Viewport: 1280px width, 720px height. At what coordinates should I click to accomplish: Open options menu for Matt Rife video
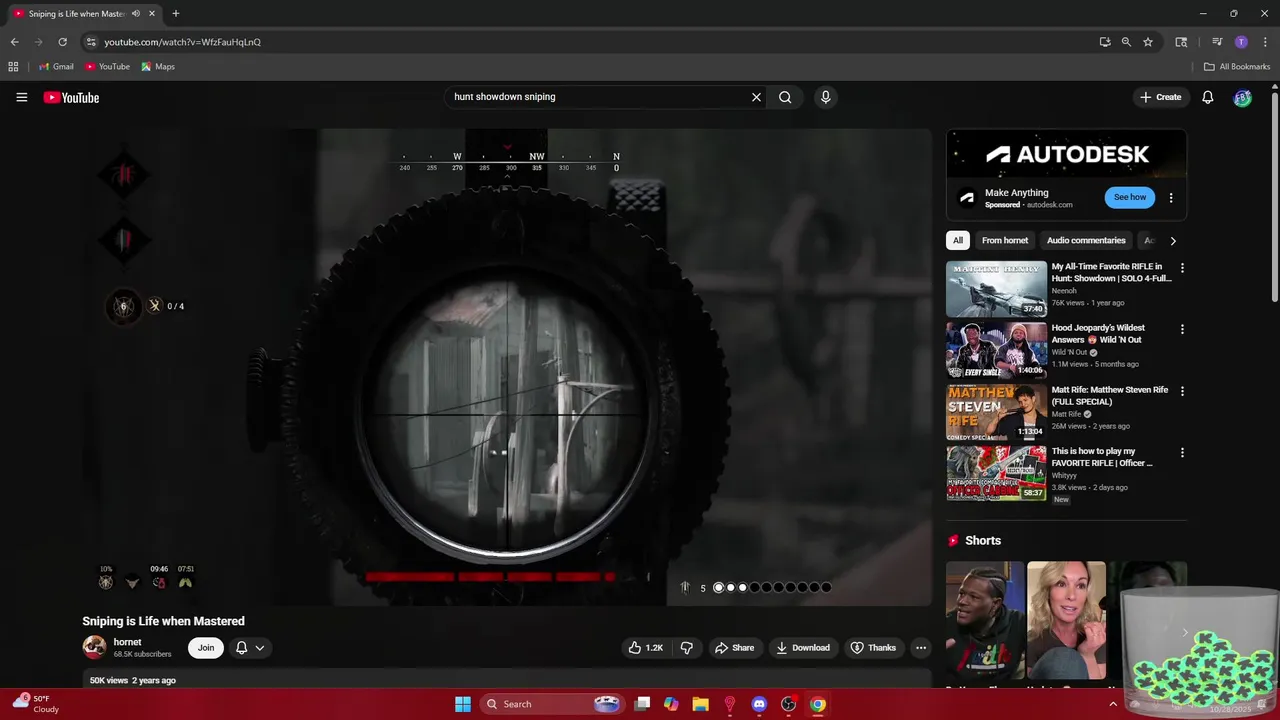[x=1182, y=391]
